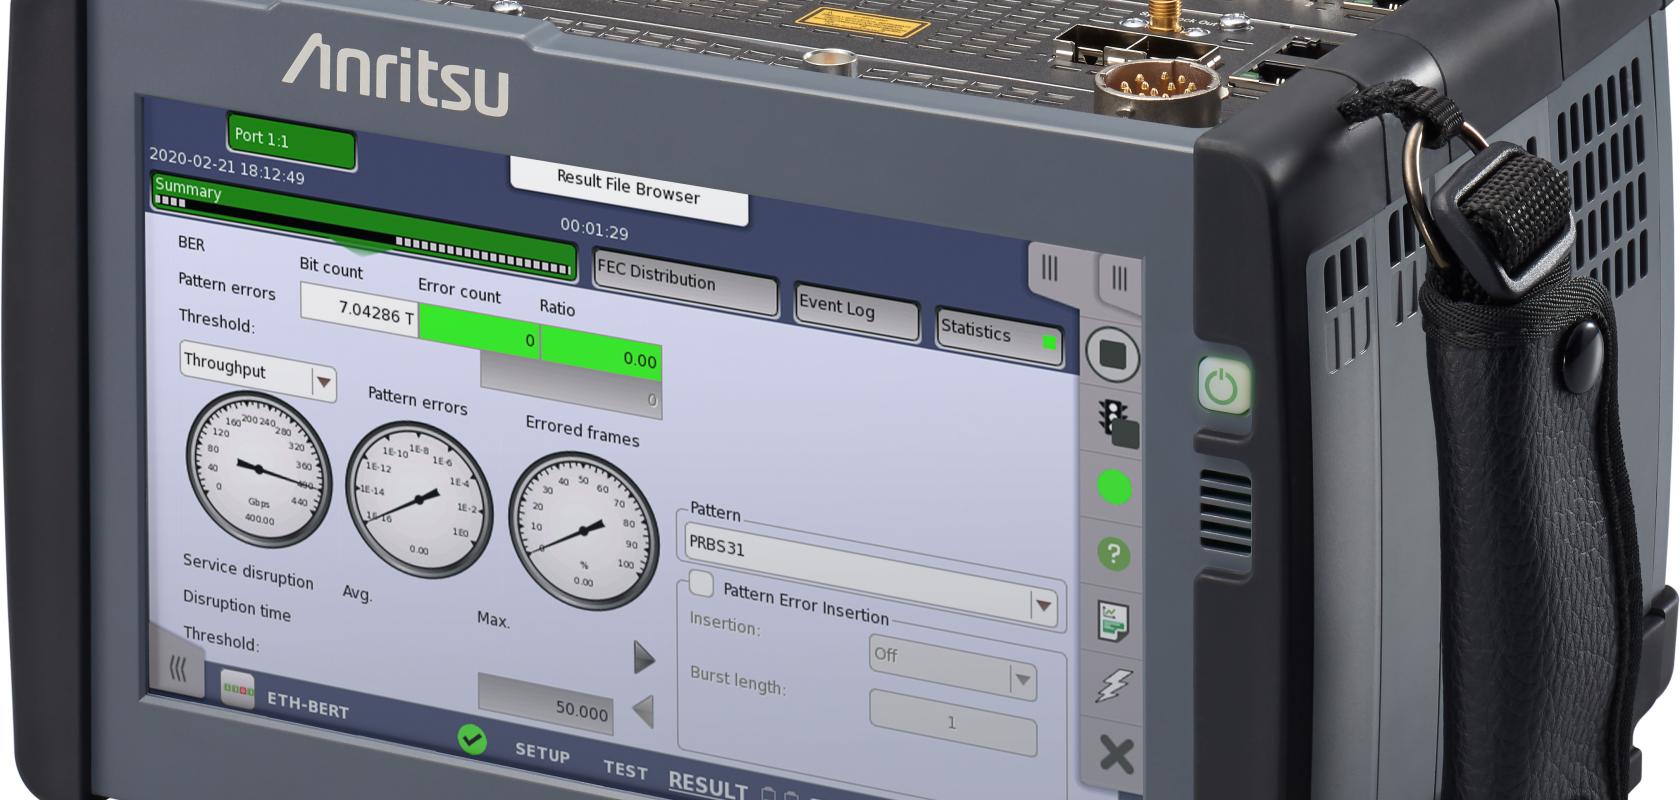Tap the ETH-BERT application icon
The image size is (1680, 800).
[x=238, y=689]
